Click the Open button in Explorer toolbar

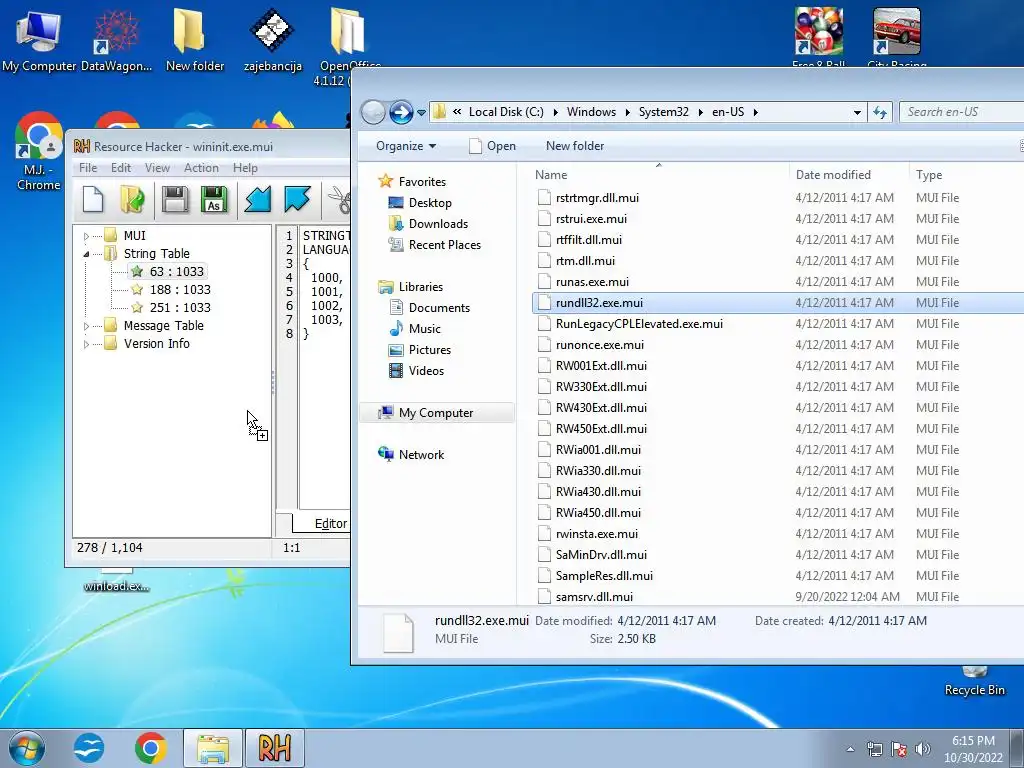coord(492,146)
